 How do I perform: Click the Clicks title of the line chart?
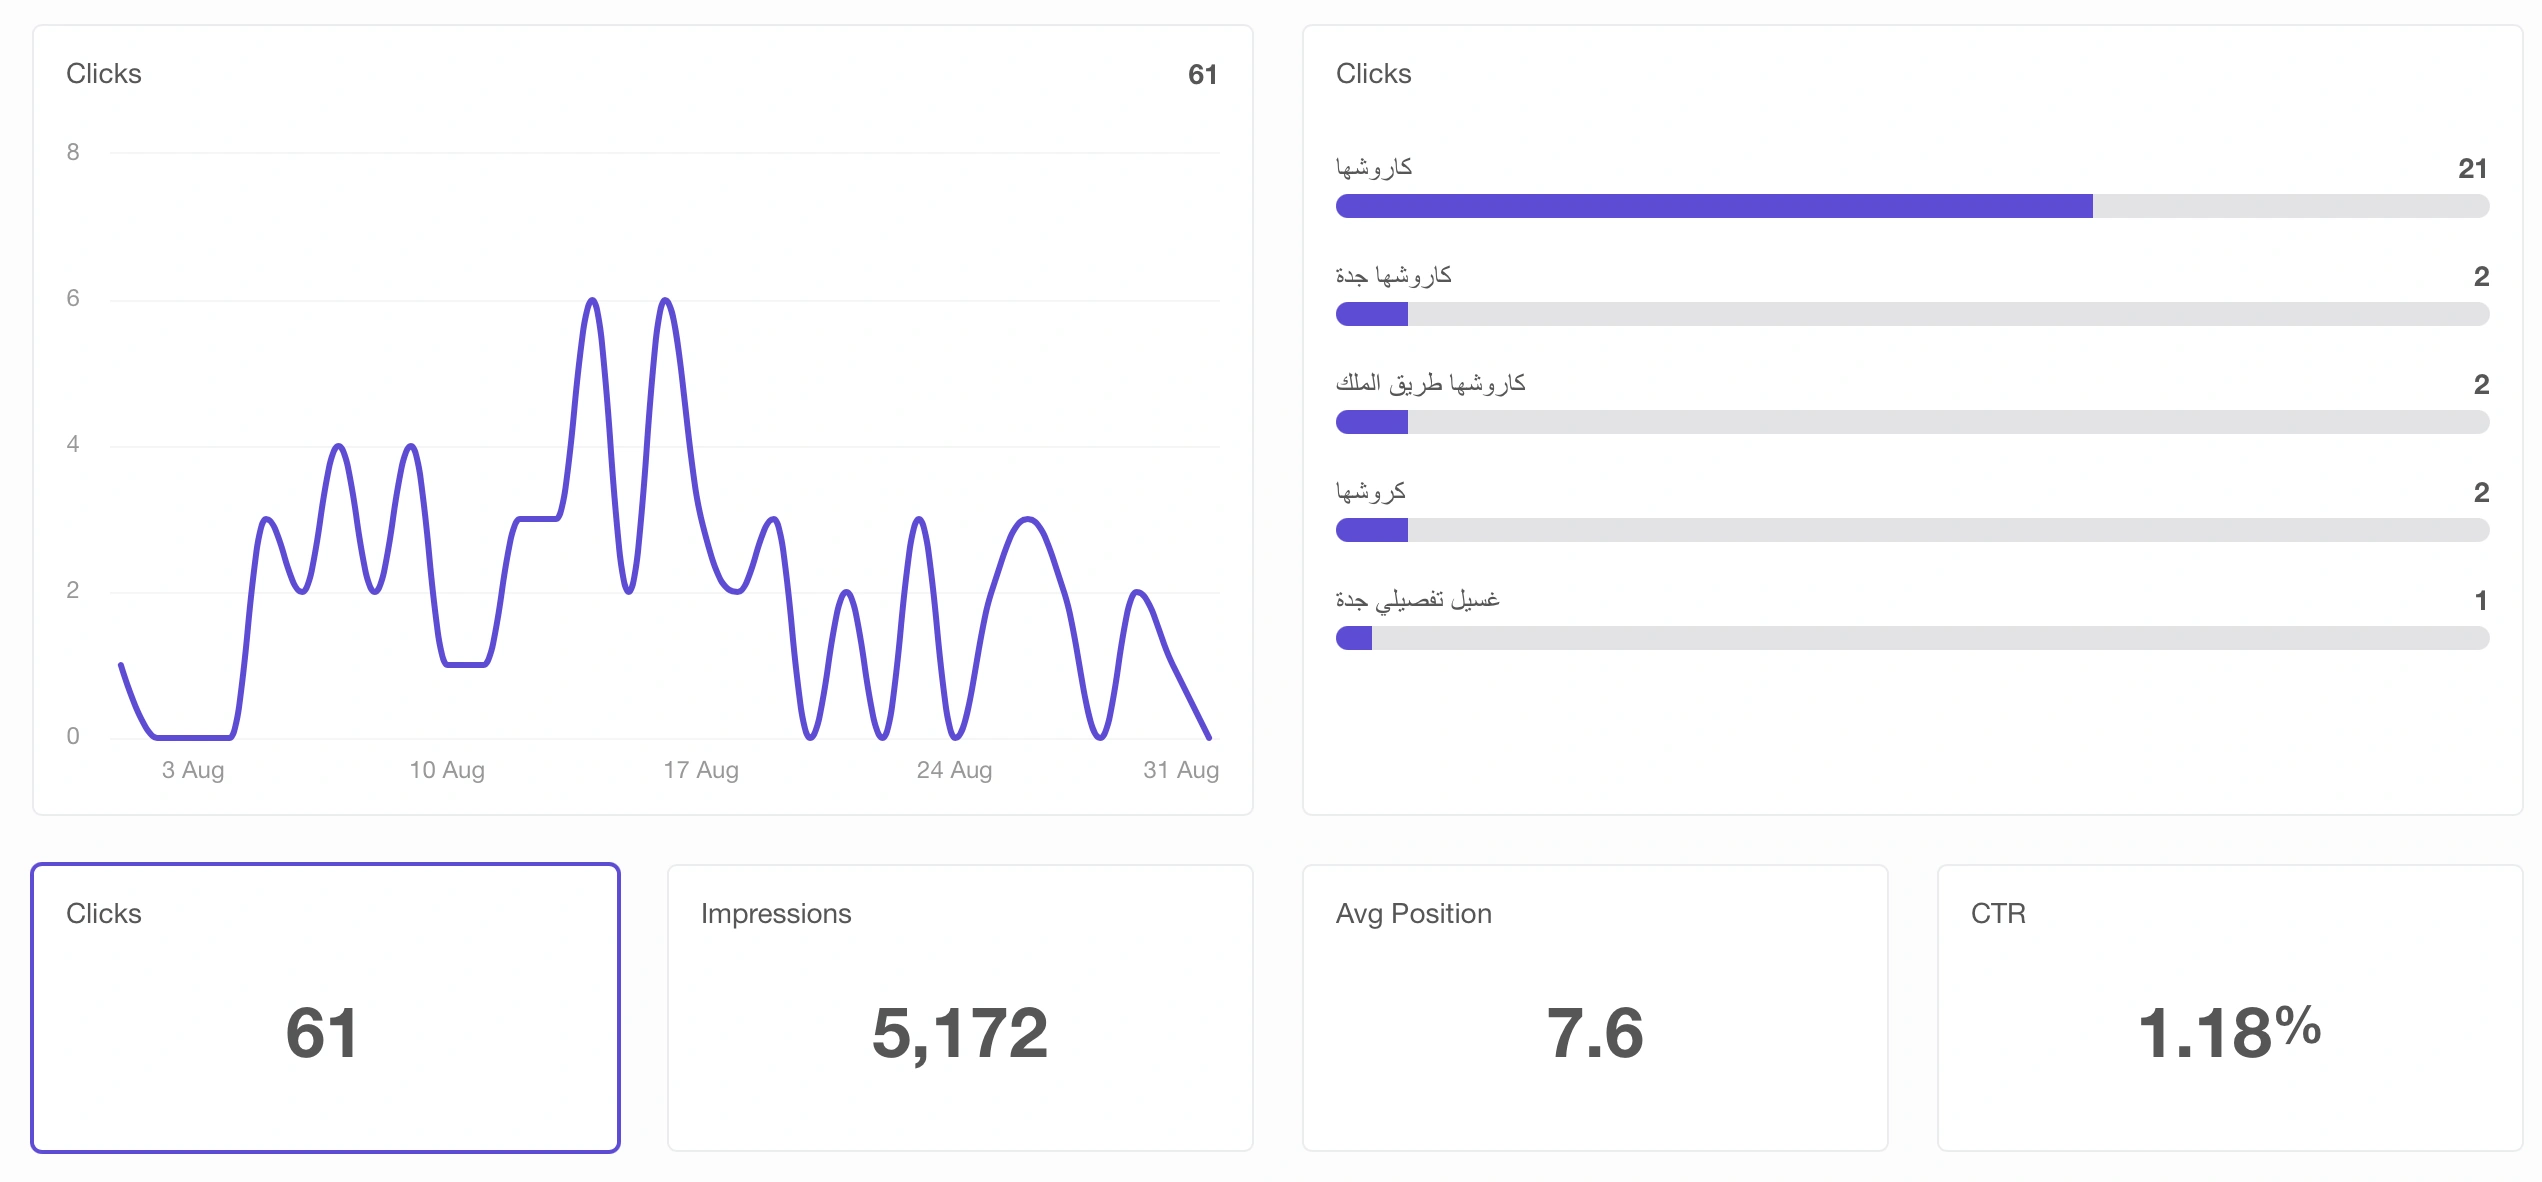(x=104, y=74)
